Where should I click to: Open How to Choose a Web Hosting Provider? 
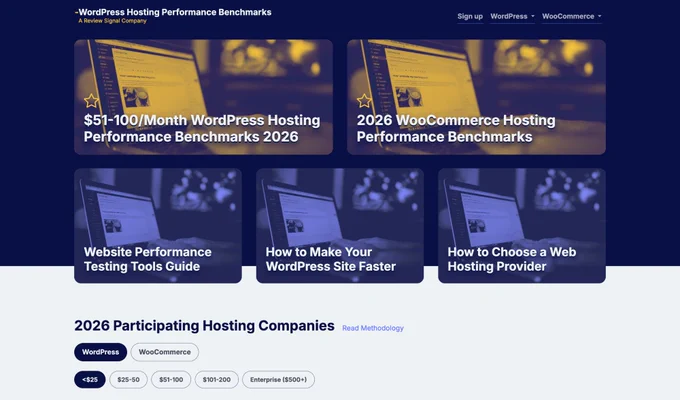[x=522, y=226]
